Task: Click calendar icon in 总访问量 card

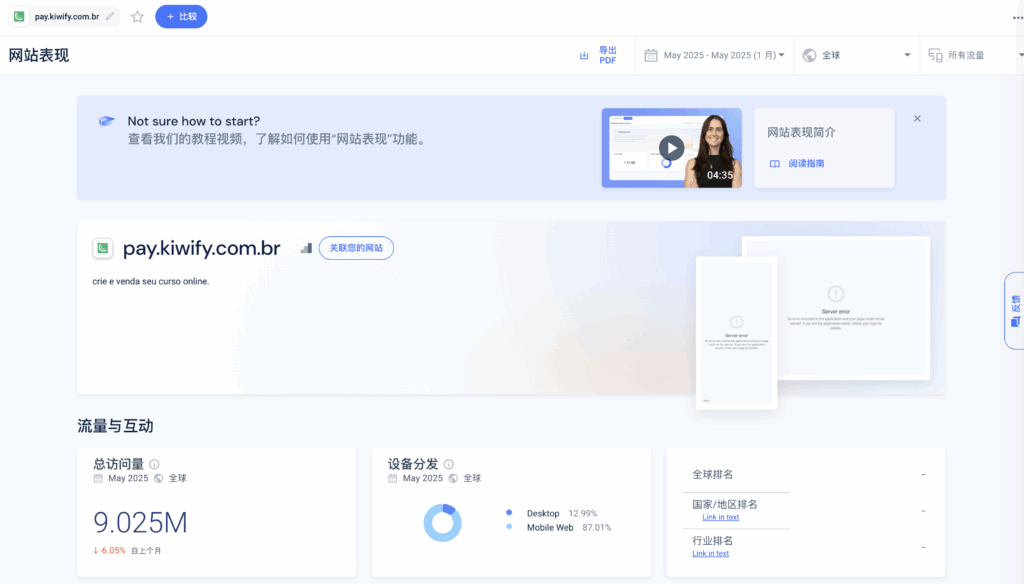Action: [x=98, y=478]
